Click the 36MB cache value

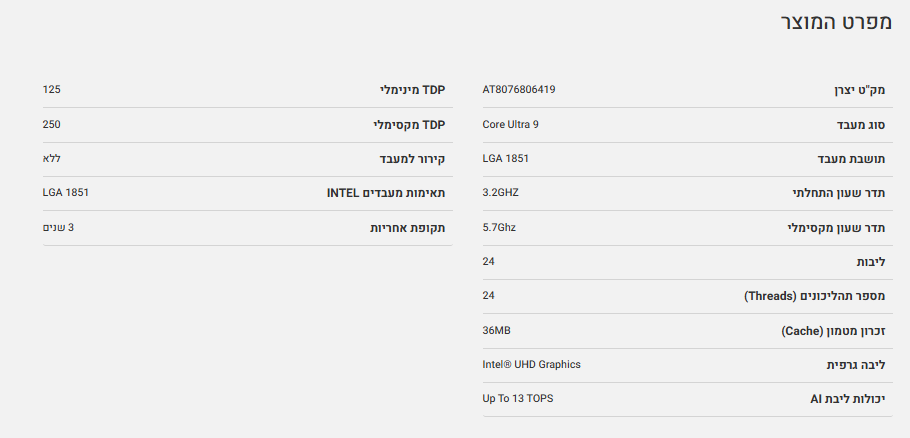tap(496, 330)
